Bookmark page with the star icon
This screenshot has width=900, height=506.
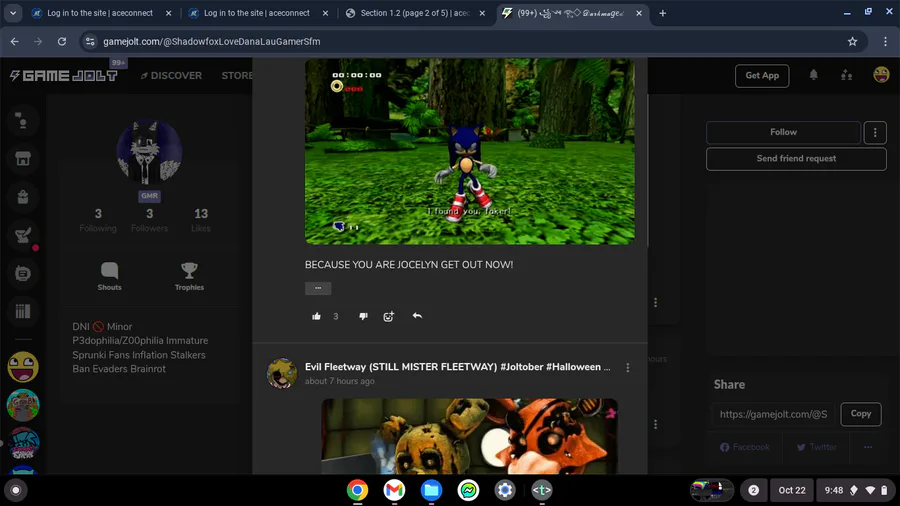(852, 41)
